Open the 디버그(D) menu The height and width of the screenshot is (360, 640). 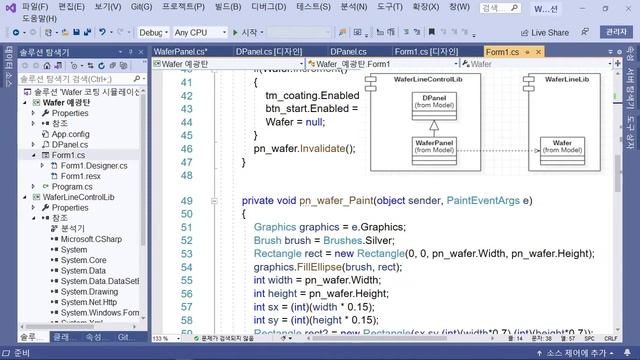[x=268, y=7]
